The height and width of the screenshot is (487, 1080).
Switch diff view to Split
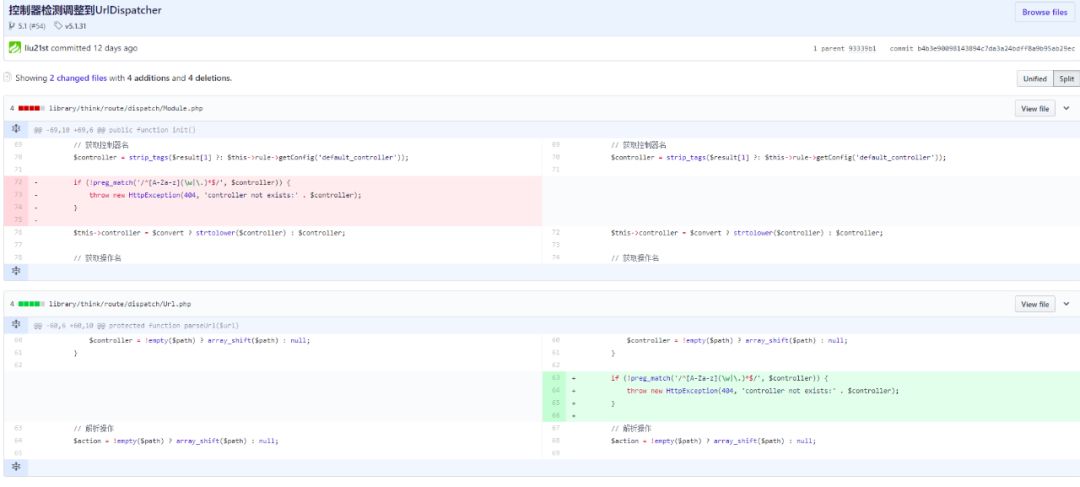click(x=1066, y=79)
